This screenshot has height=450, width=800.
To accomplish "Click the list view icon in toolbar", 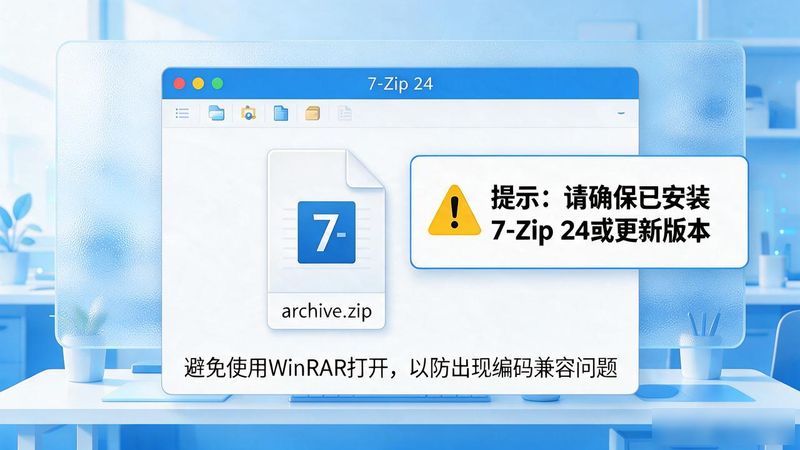I will [182, 113].
